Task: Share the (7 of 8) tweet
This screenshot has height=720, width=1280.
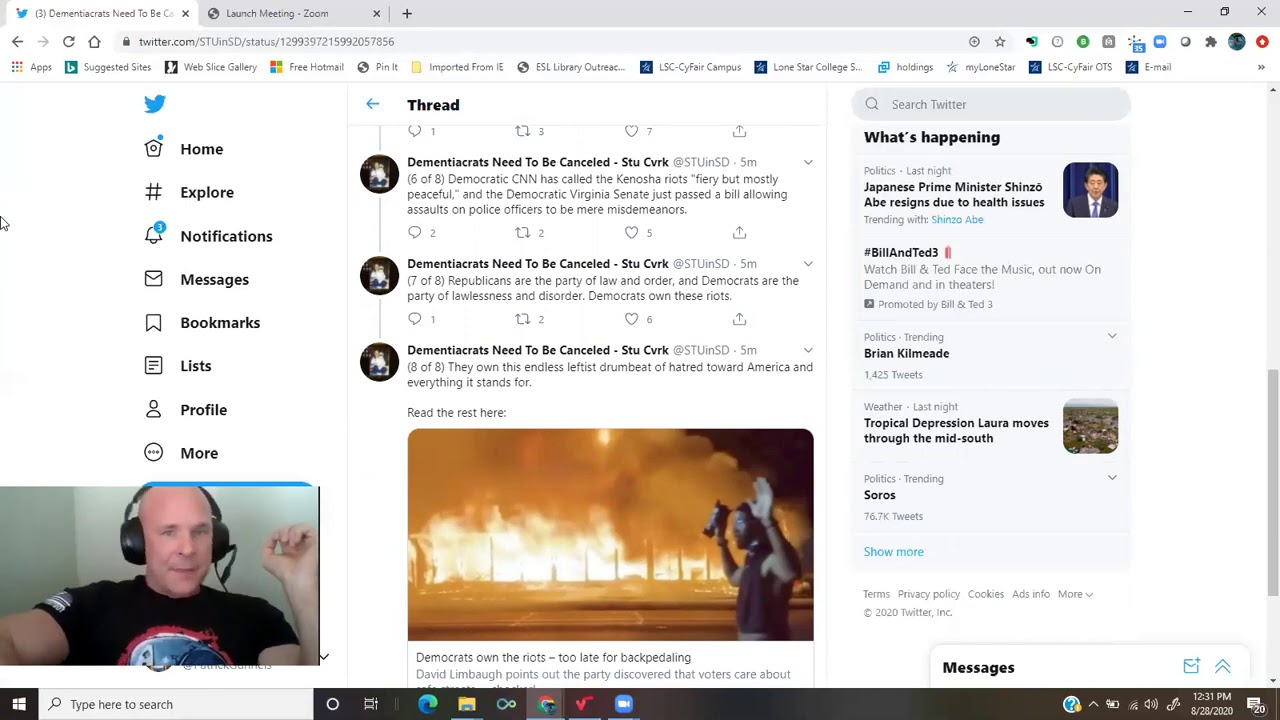Action: click(x=739, y=319)
